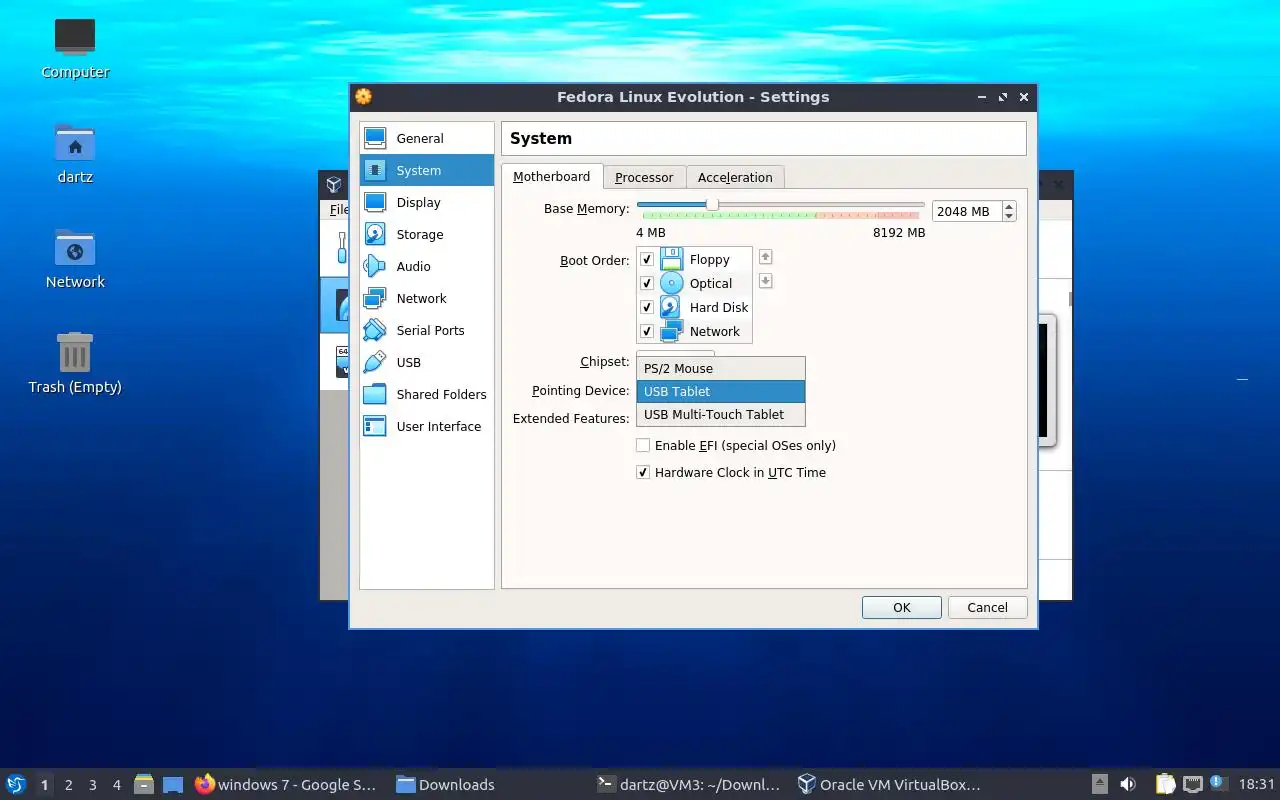This screenshot has height=800, width=1280.
Task: Choose PS/2 Mouse from the dropdown list
Action: click(720, 368)
